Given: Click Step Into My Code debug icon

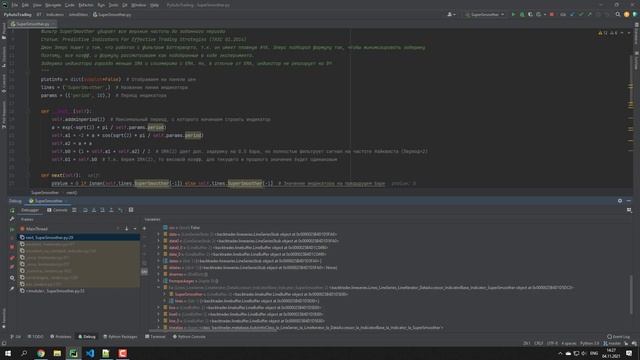Looking at the screenshot, I should pos(102,210).
